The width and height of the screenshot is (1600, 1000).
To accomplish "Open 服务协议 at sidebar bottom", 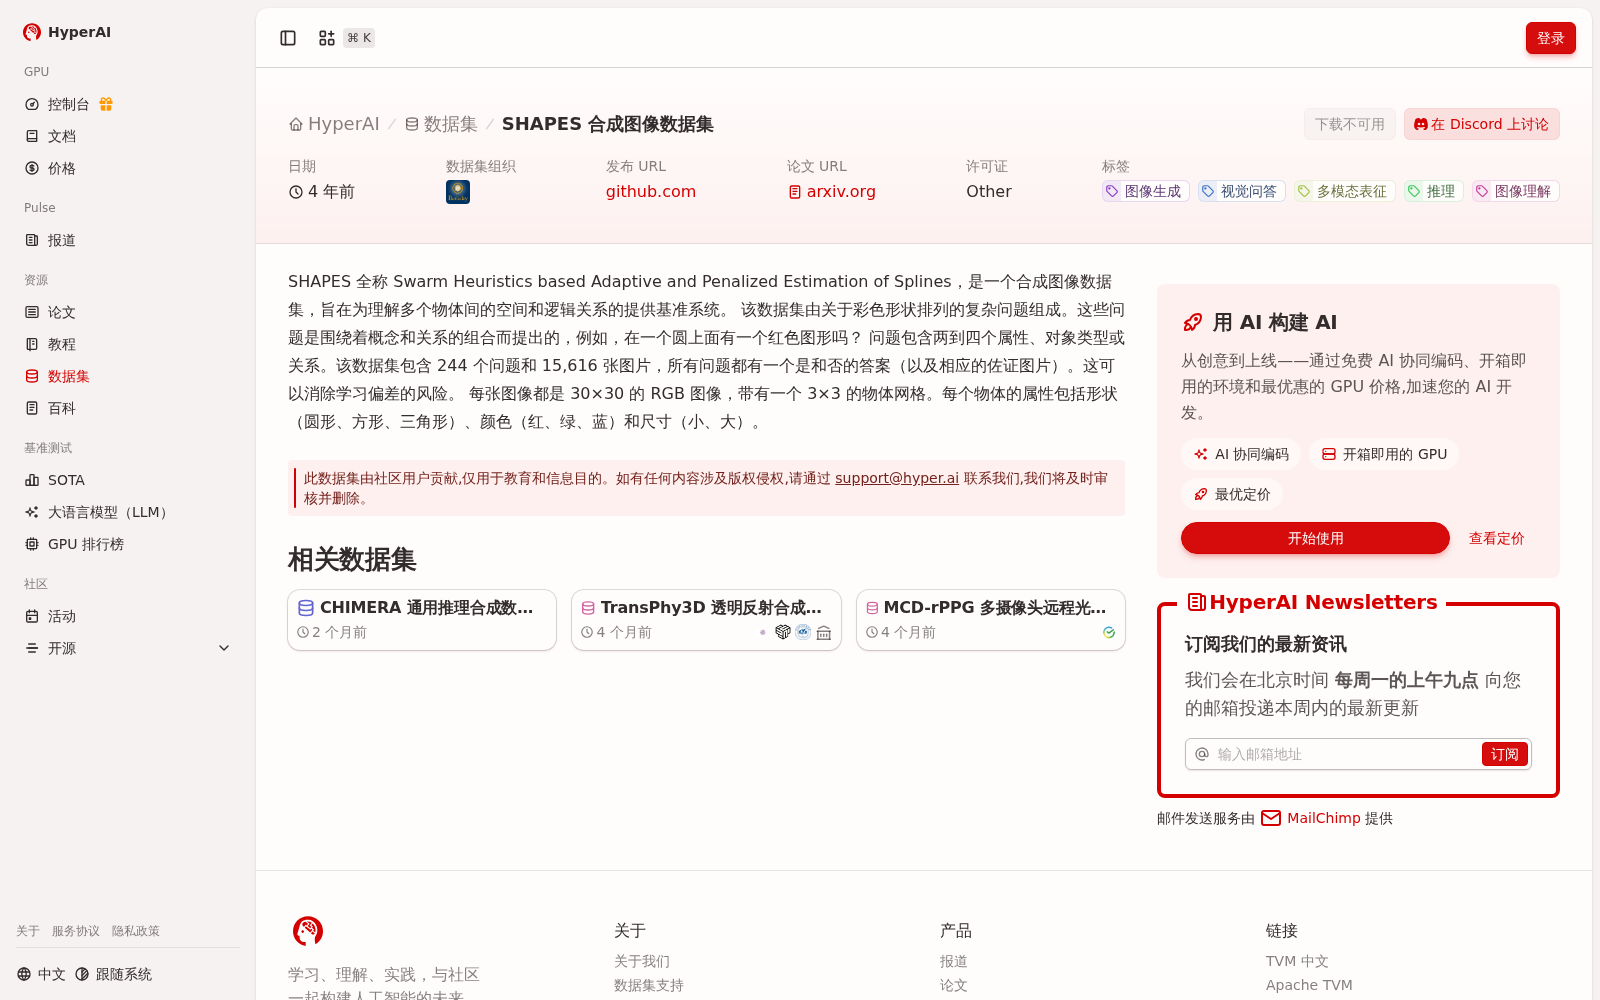I will point(76,931).
